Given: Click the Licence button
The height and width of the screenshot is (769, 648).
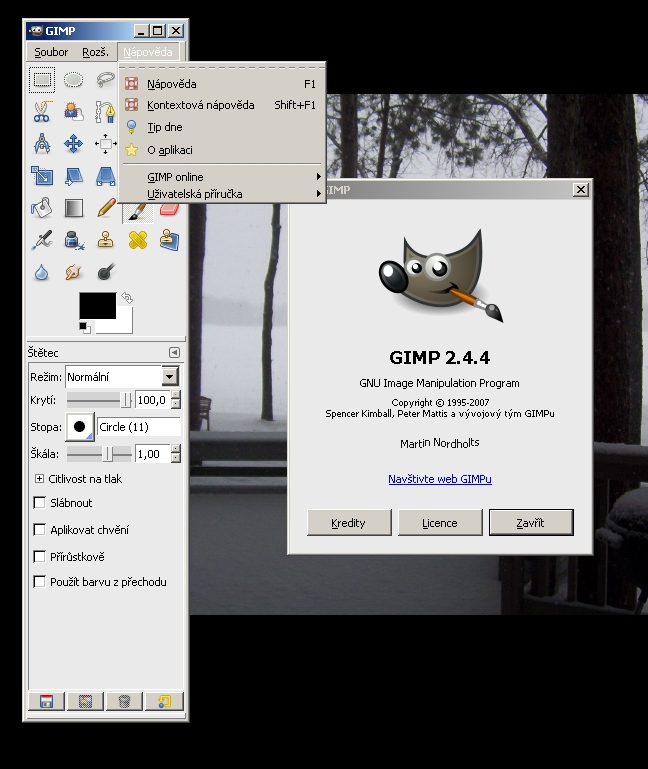Looking at the screenshot, I should (x=440, y=522).
